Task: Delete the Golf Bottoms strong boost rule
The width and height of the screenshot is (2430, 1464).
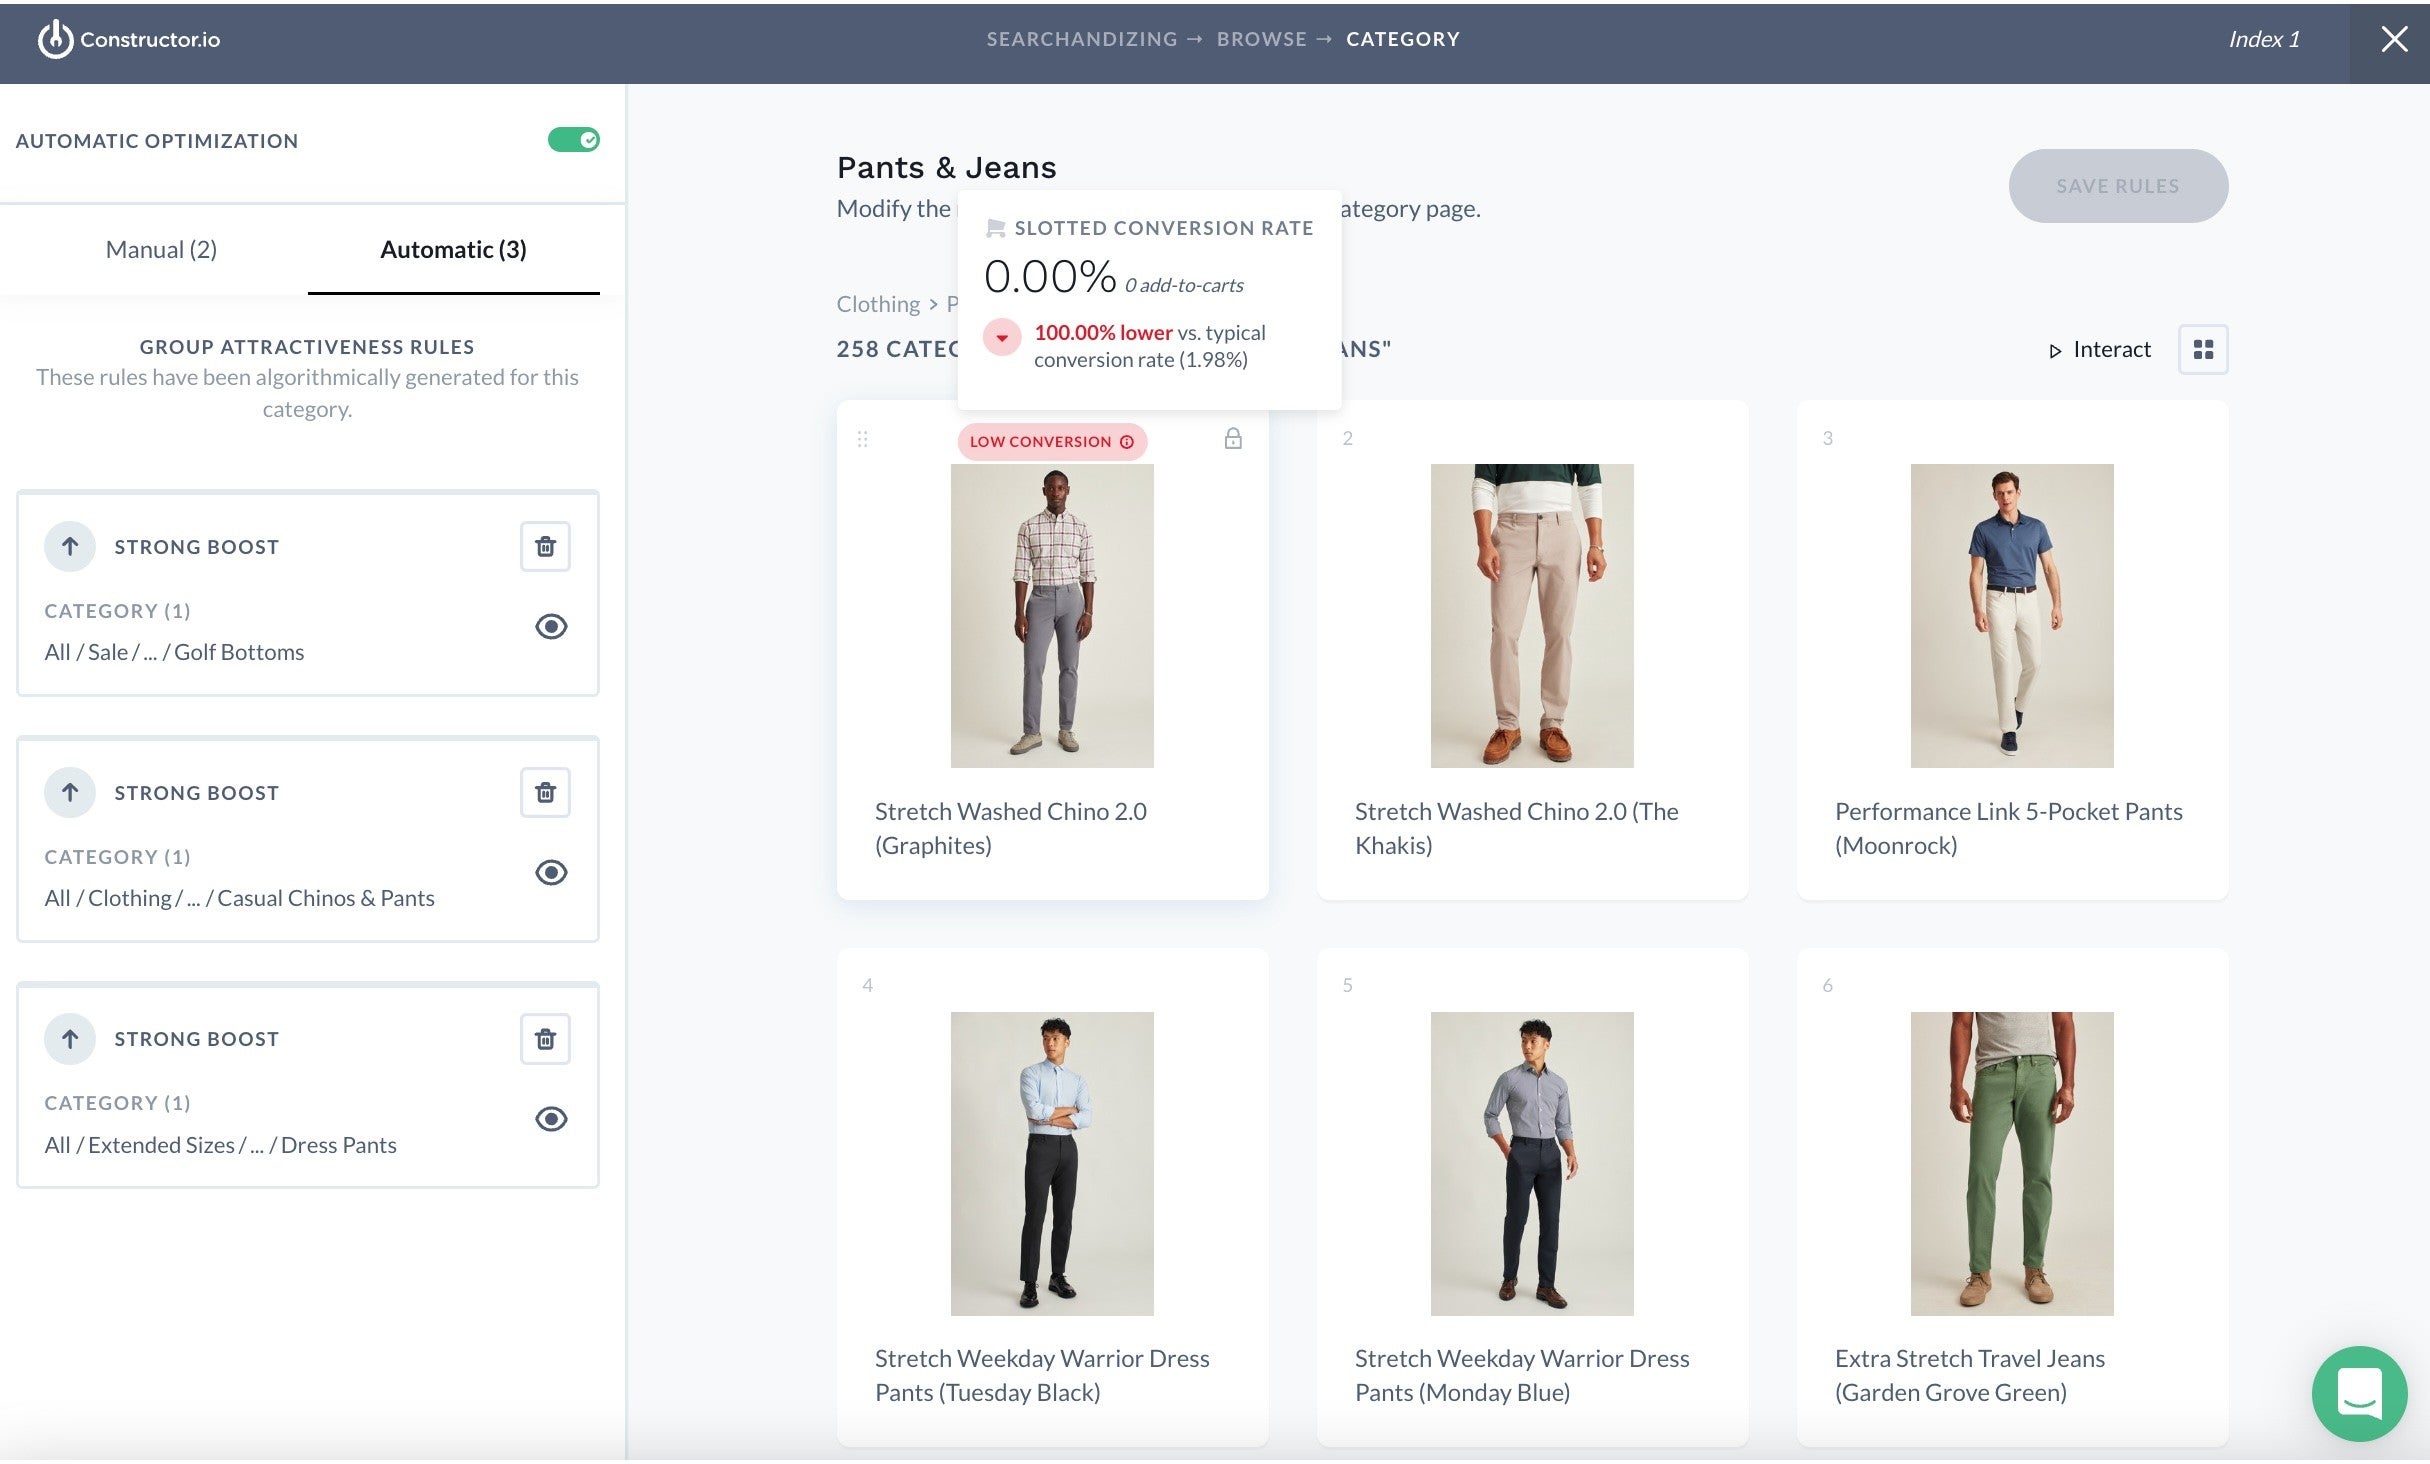Action: [545, 547]
